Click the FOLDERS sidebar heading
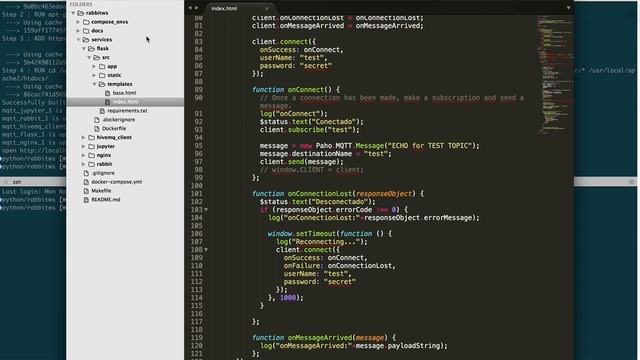Viewport: 640px width, 360px height. click(81, 4)
